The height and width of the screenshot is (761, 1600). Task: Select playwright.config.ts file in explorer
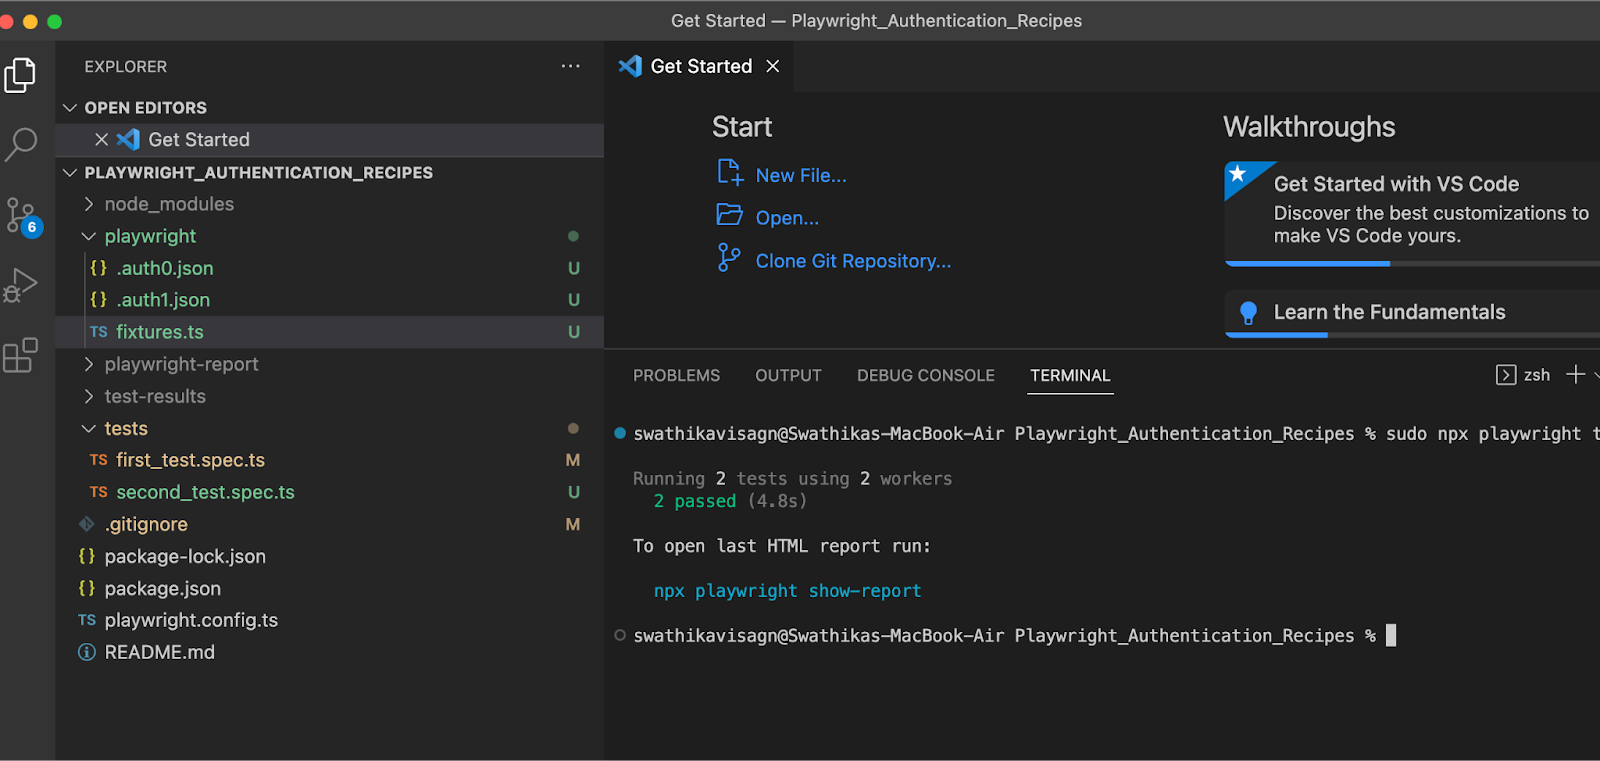coord(191,620)
